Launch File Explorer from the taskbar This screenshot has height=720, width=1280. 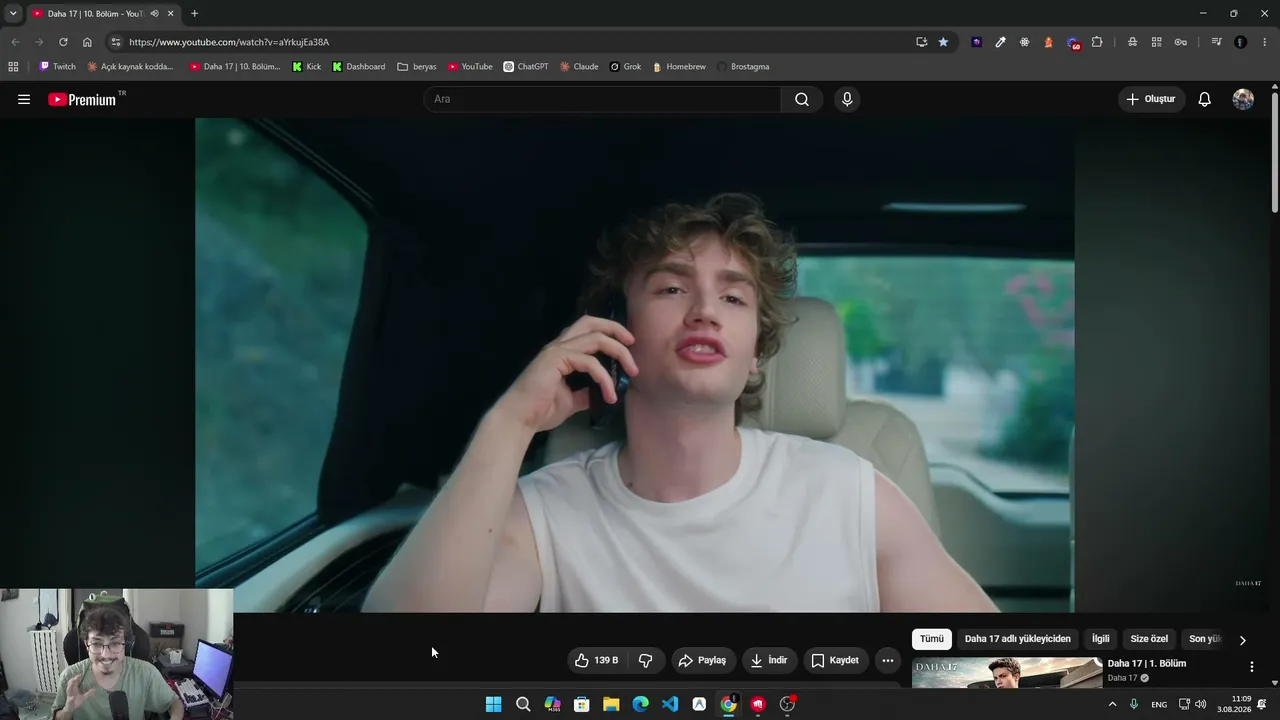[x=611, y=704]
